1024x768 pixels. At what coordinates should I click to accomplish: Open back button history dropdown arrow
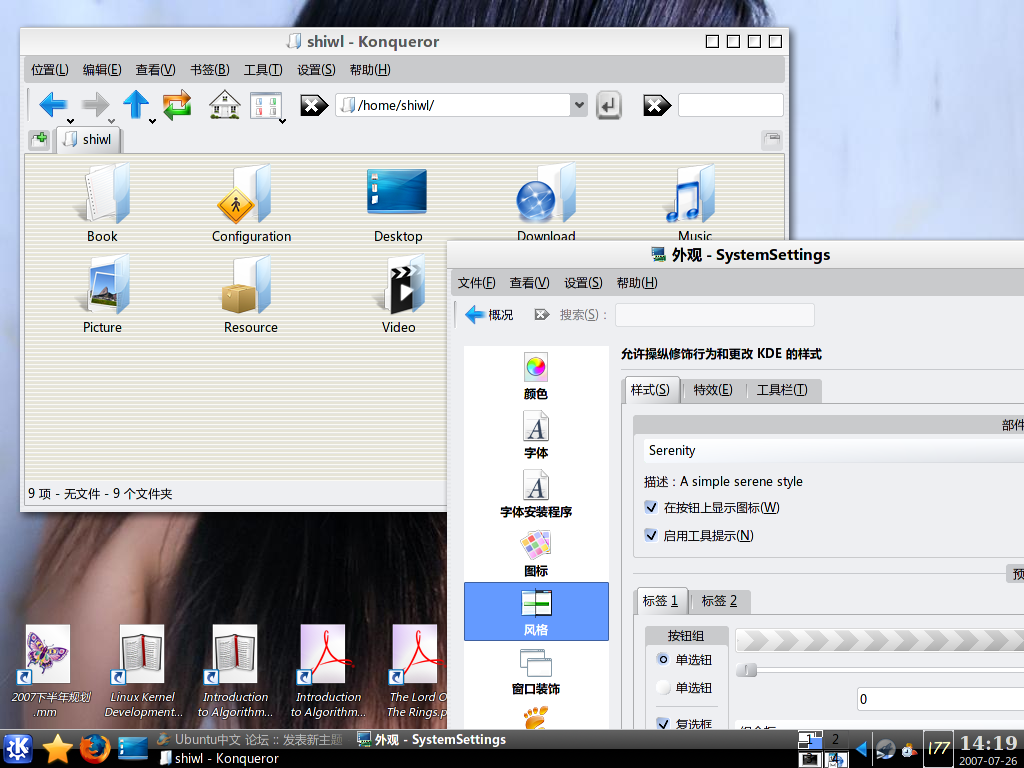coord(71,121)
